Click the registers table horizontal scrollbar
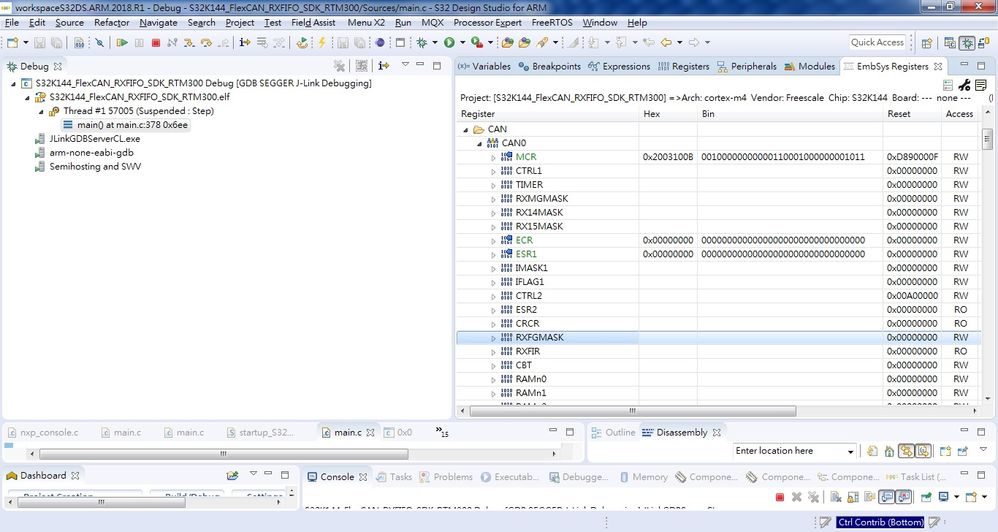This screenshot has height=532, width=998. [x=633, y=411]
